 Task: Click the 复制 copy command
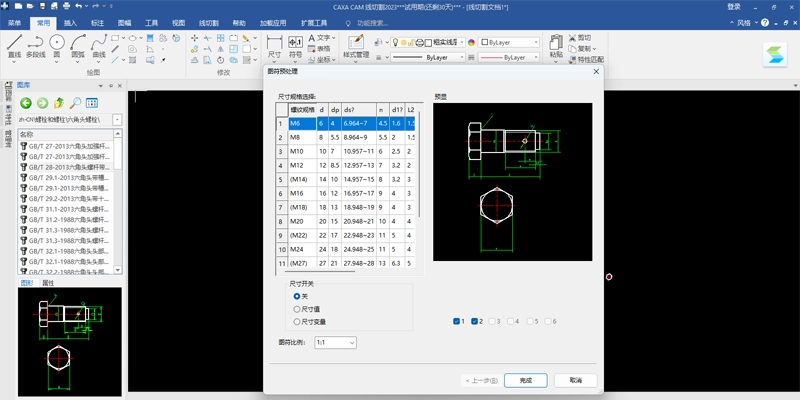click(580, 48)
